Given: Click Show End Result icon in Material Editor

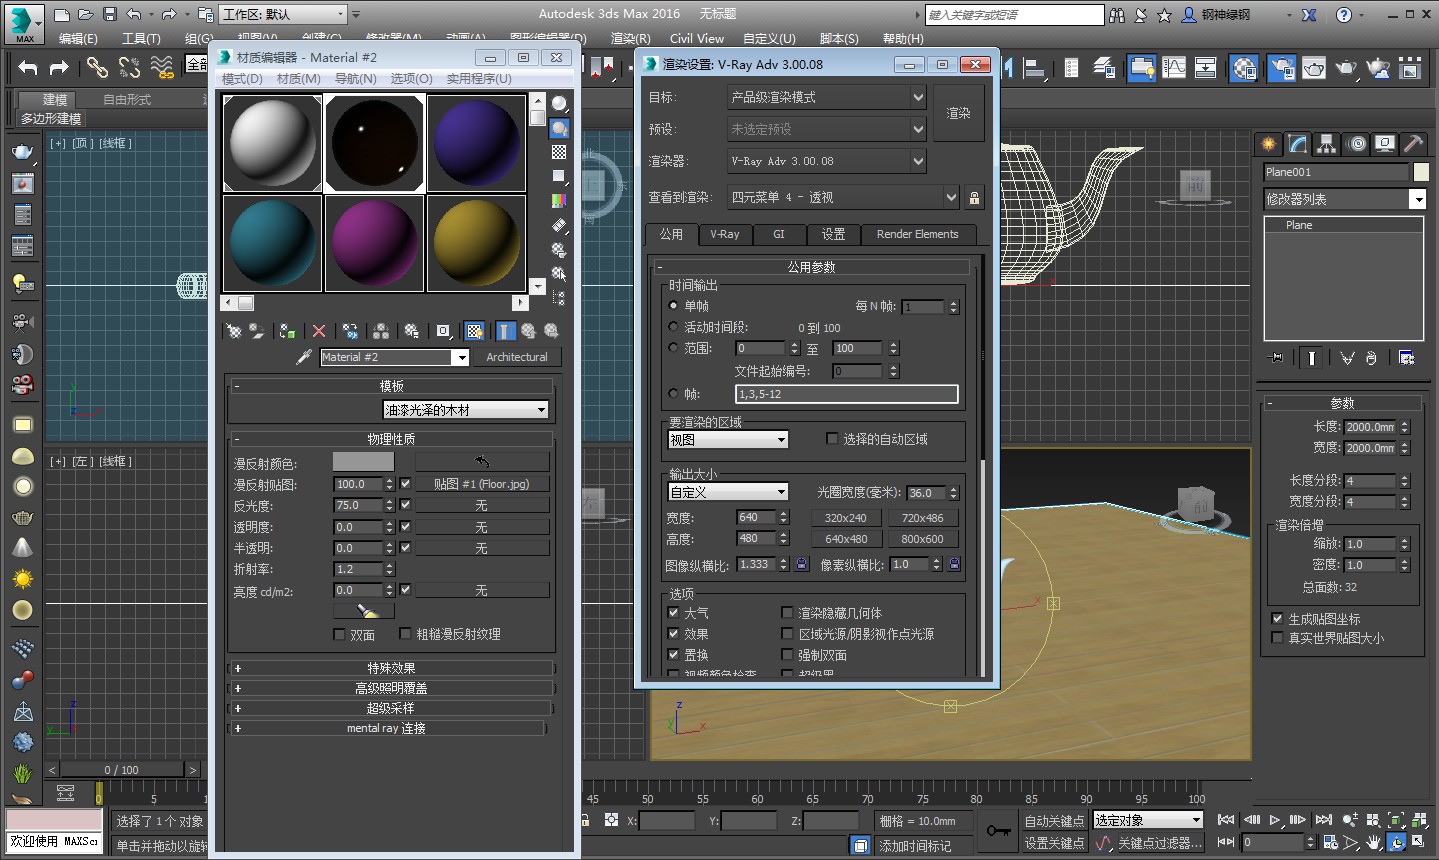Looking at the screenshot, I should (505, 331).
